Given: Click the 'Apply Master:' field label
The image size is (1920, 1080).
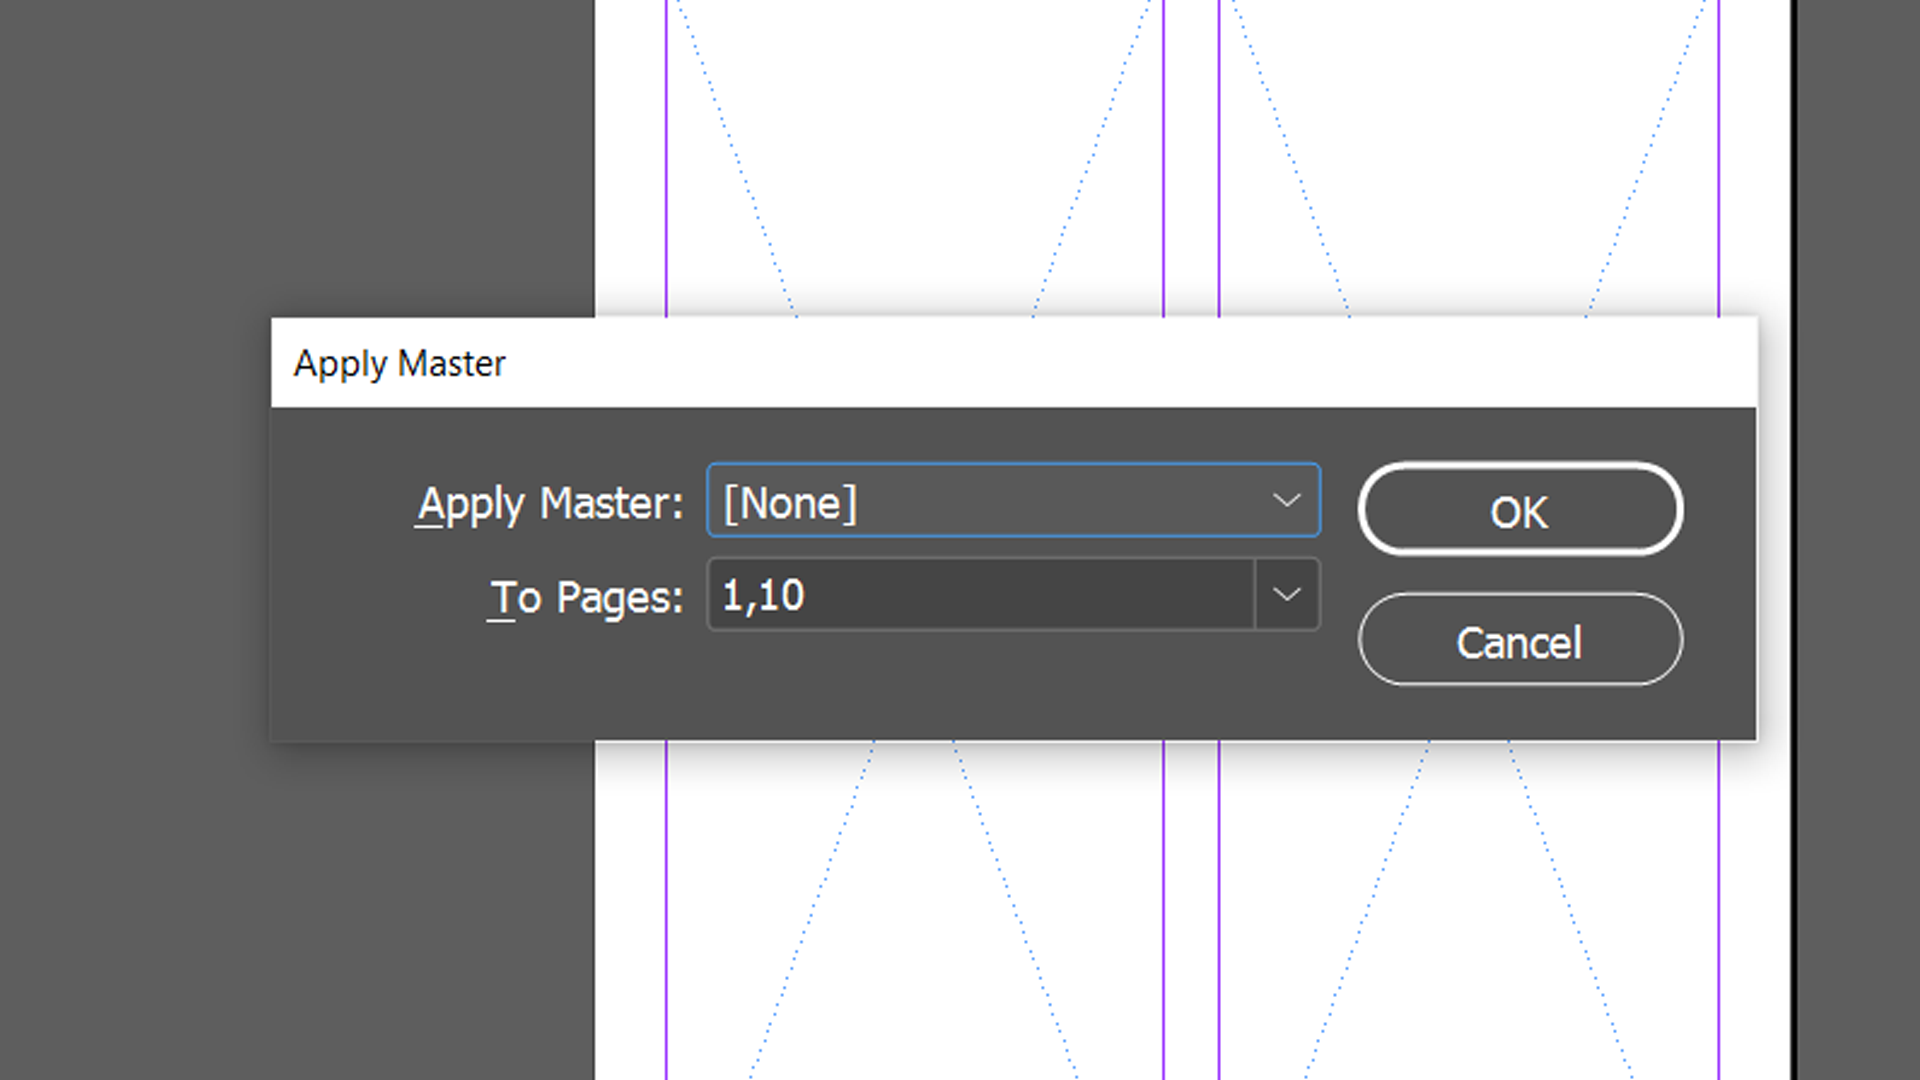Looking at the screenshot, I should coord(549,503).
